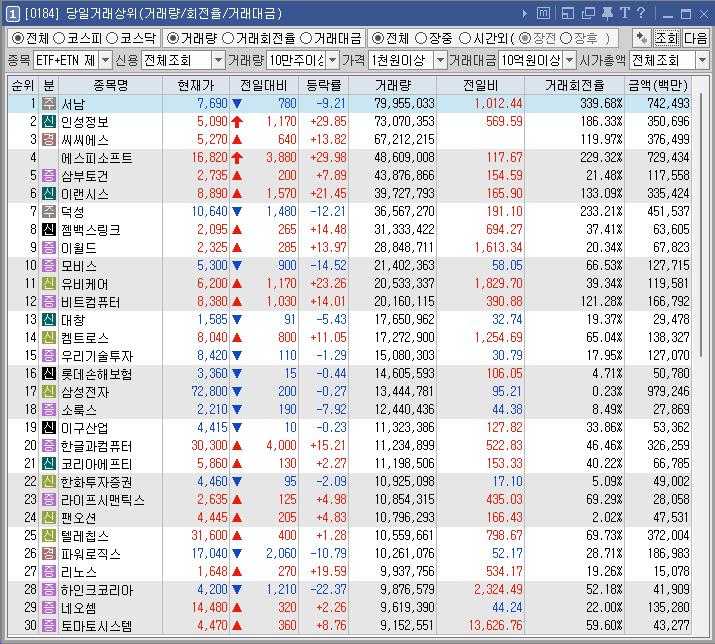Click the black 신 badge in the 롯데손해보험 row
This screenshot has width=715, height=644.
tap(49, 374)
